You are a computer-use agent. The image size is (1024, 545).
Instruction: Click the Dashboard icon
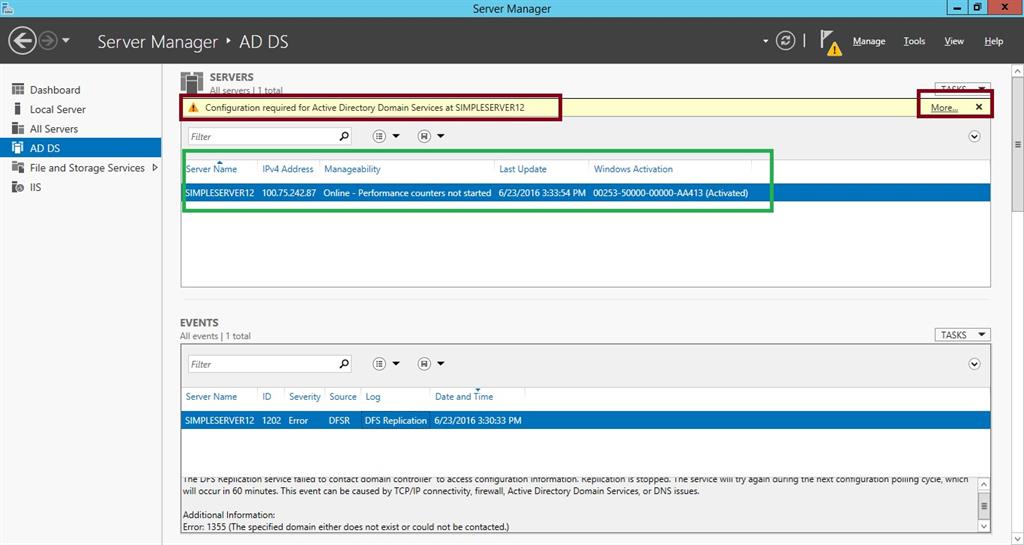[x=18, y=89]
